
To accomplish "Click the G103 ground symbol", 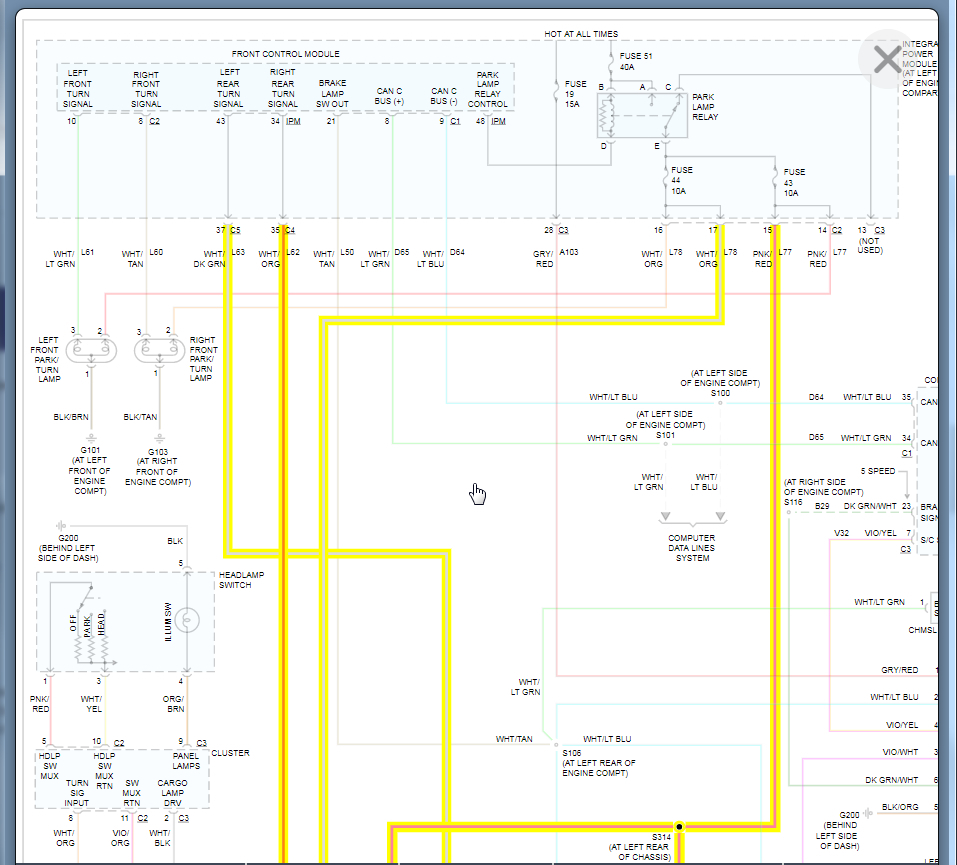I will [x=159, y=439].
